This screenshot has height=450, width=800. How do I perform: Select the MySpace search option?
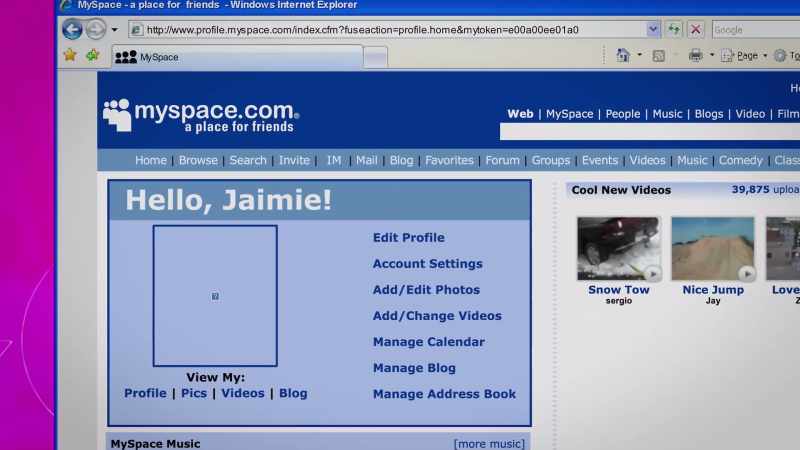(x=569, y=114)
